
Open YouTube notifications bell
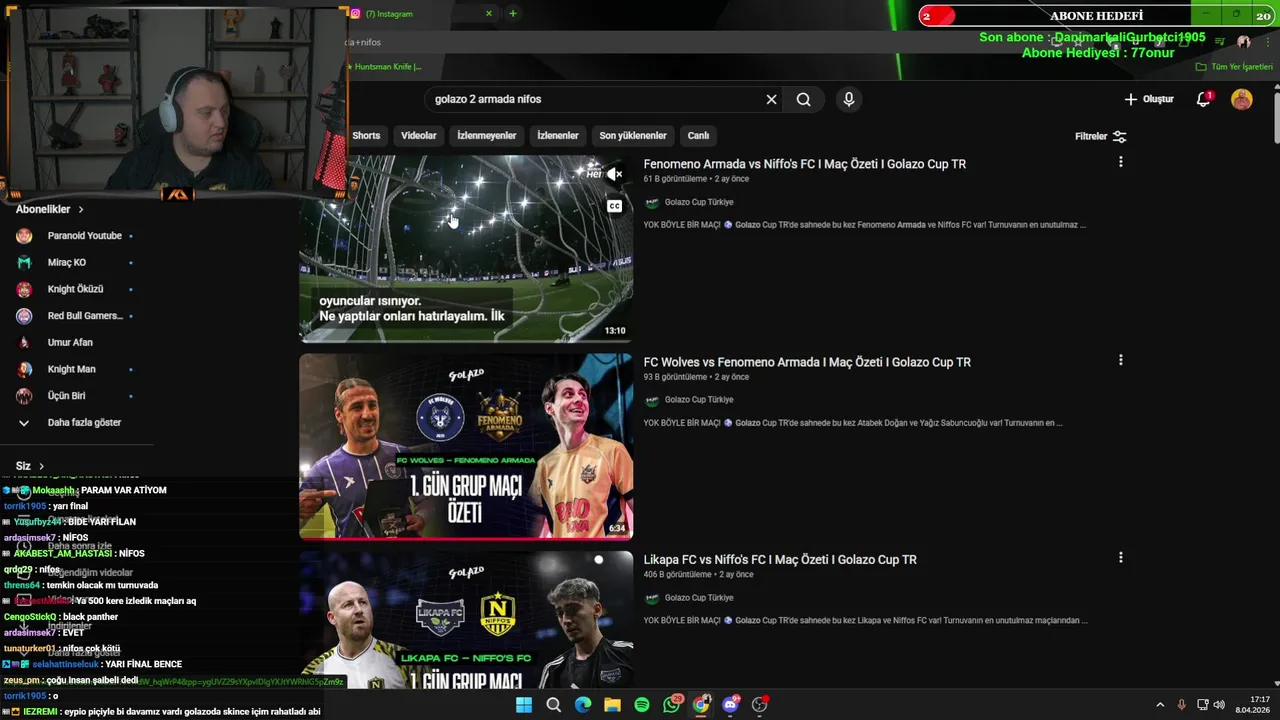(1204, 99)
